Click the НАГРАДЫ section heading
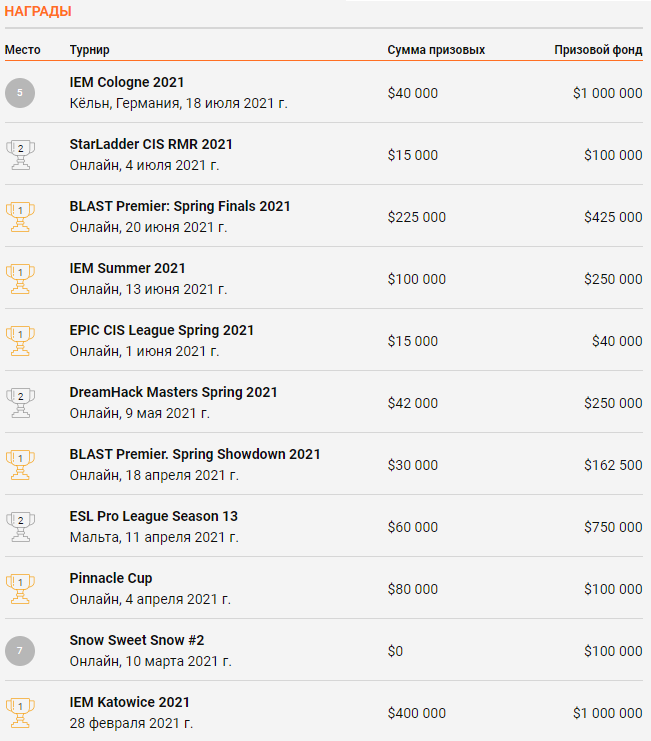Viewport: 651px width, 741px height. click(38, 12)
